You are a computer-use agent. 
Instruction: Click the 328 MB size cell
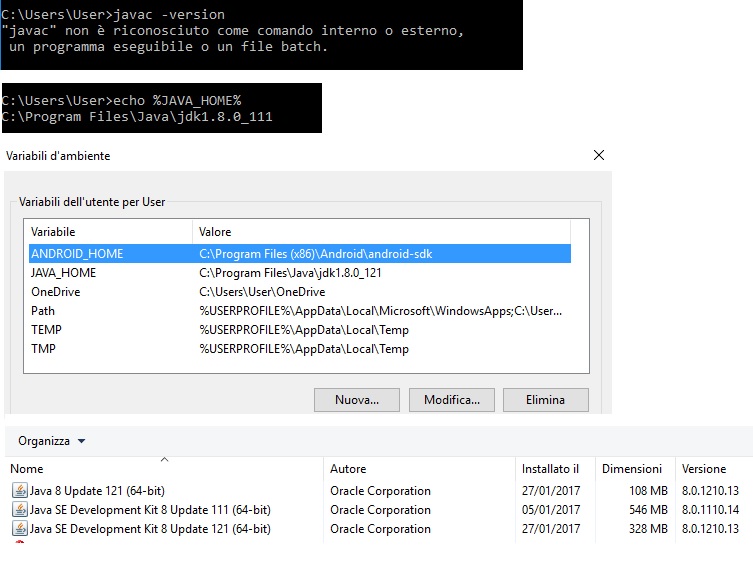tap(648, 529)
